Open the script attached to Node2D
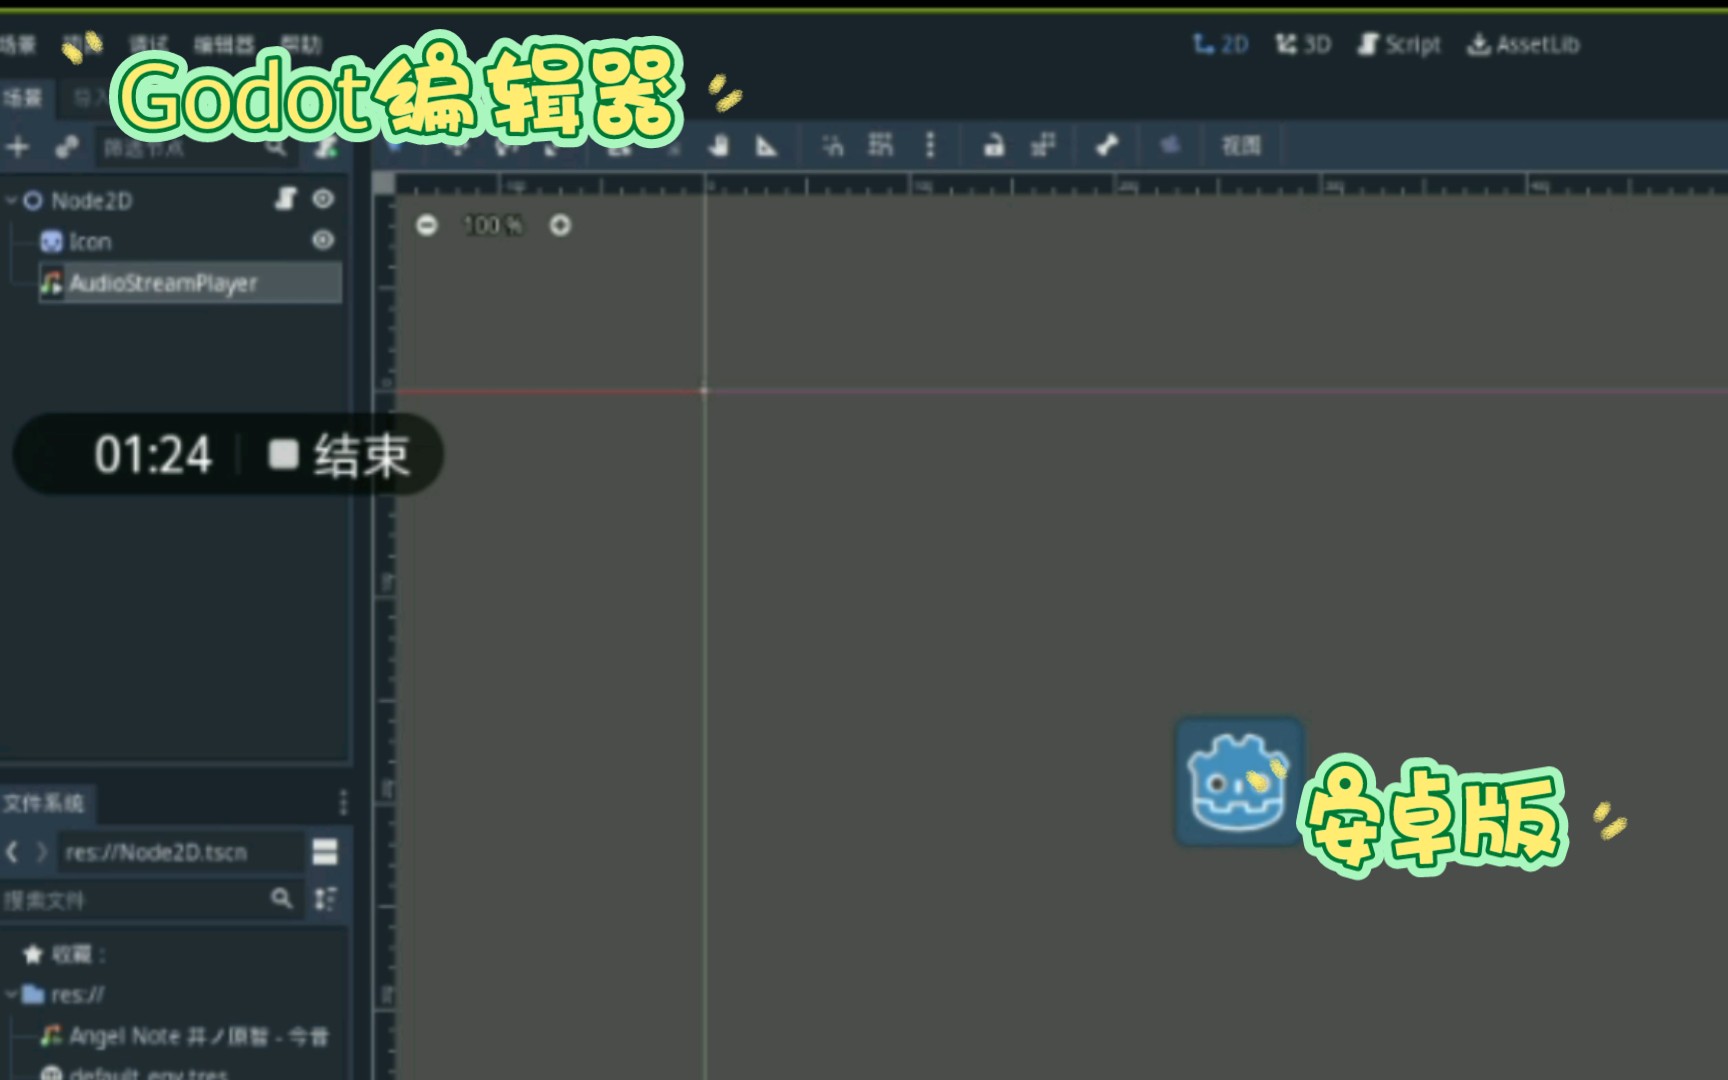 point(286,199)
